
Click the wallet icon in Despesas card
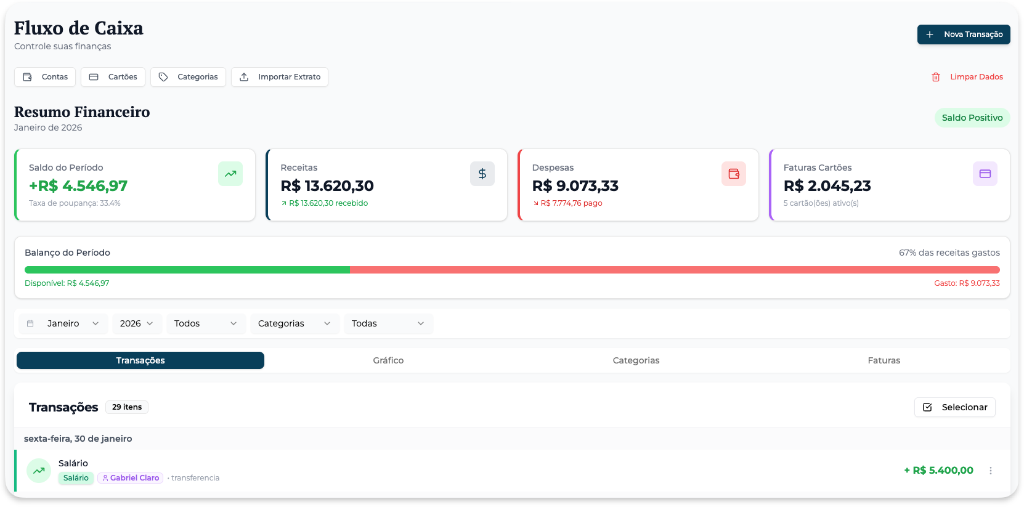[x=733, y=174]
